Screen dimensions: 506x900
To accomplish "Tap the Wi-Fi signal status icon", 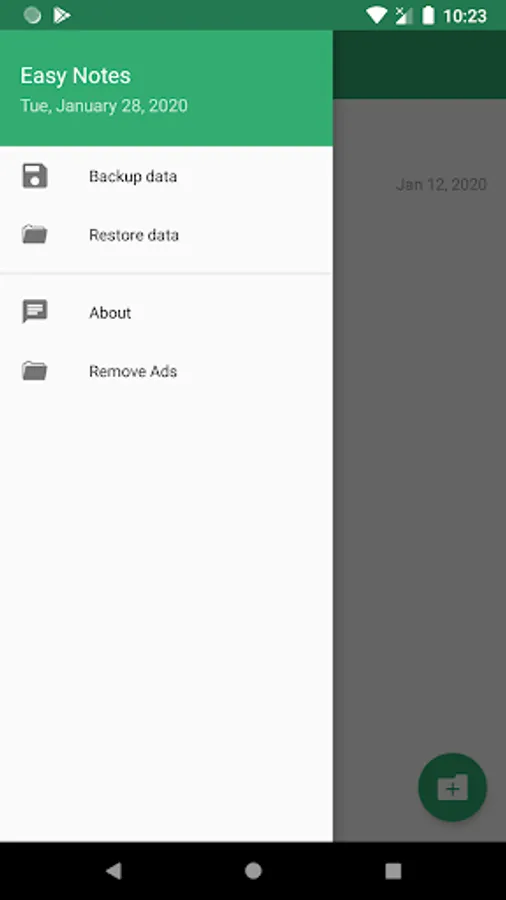I will coord(376,15).
